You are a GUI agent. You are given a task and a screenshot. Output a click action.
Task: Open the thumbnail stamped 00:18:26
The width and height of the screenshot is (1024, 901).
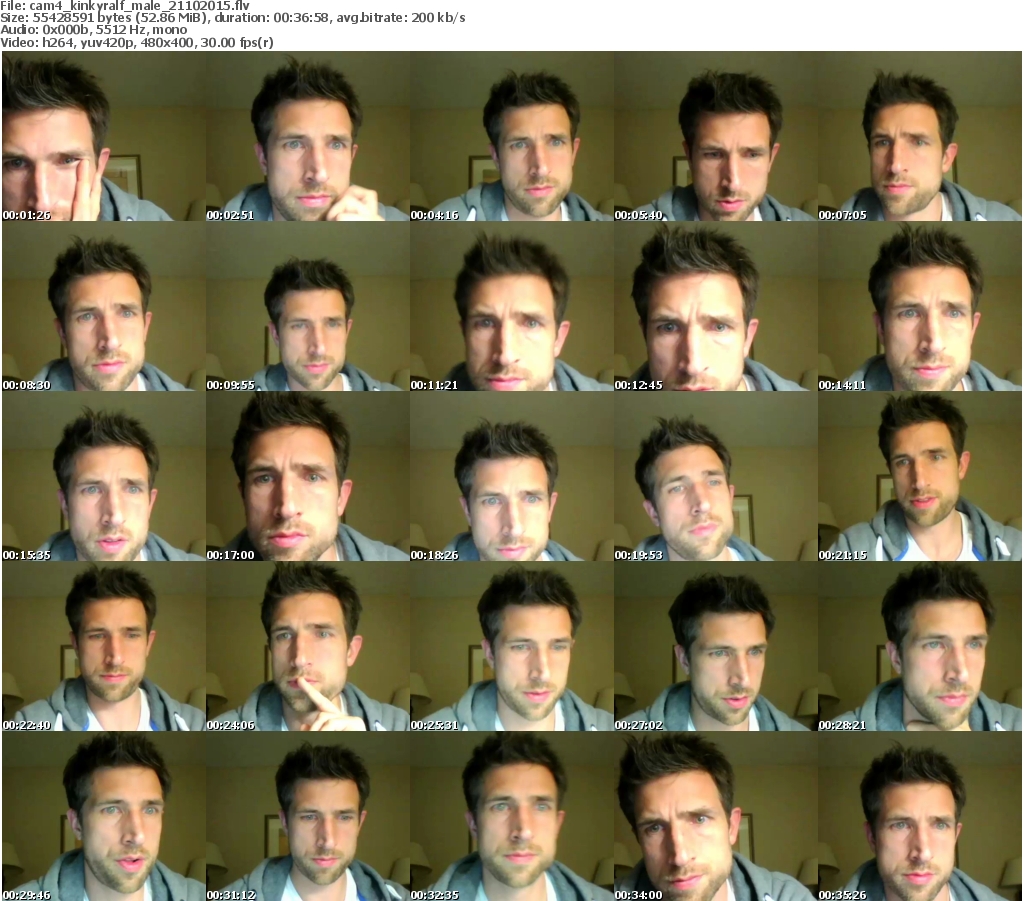511,477
